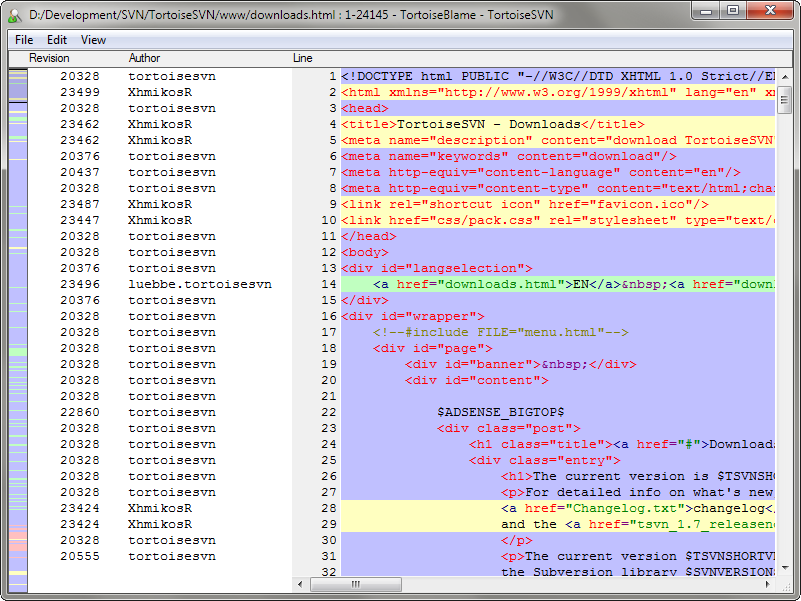The height and width of the screenshot is (601, 801).
Task: Click the TortoiseBlame app icon in title bar
Action: pos(15,15)
